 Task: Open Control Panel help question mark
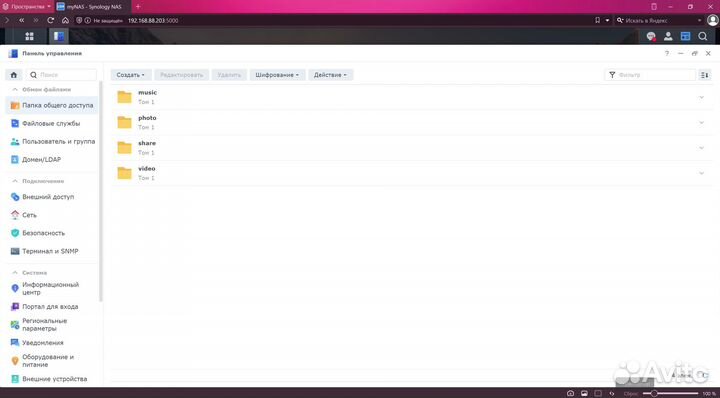pos(667,54)
